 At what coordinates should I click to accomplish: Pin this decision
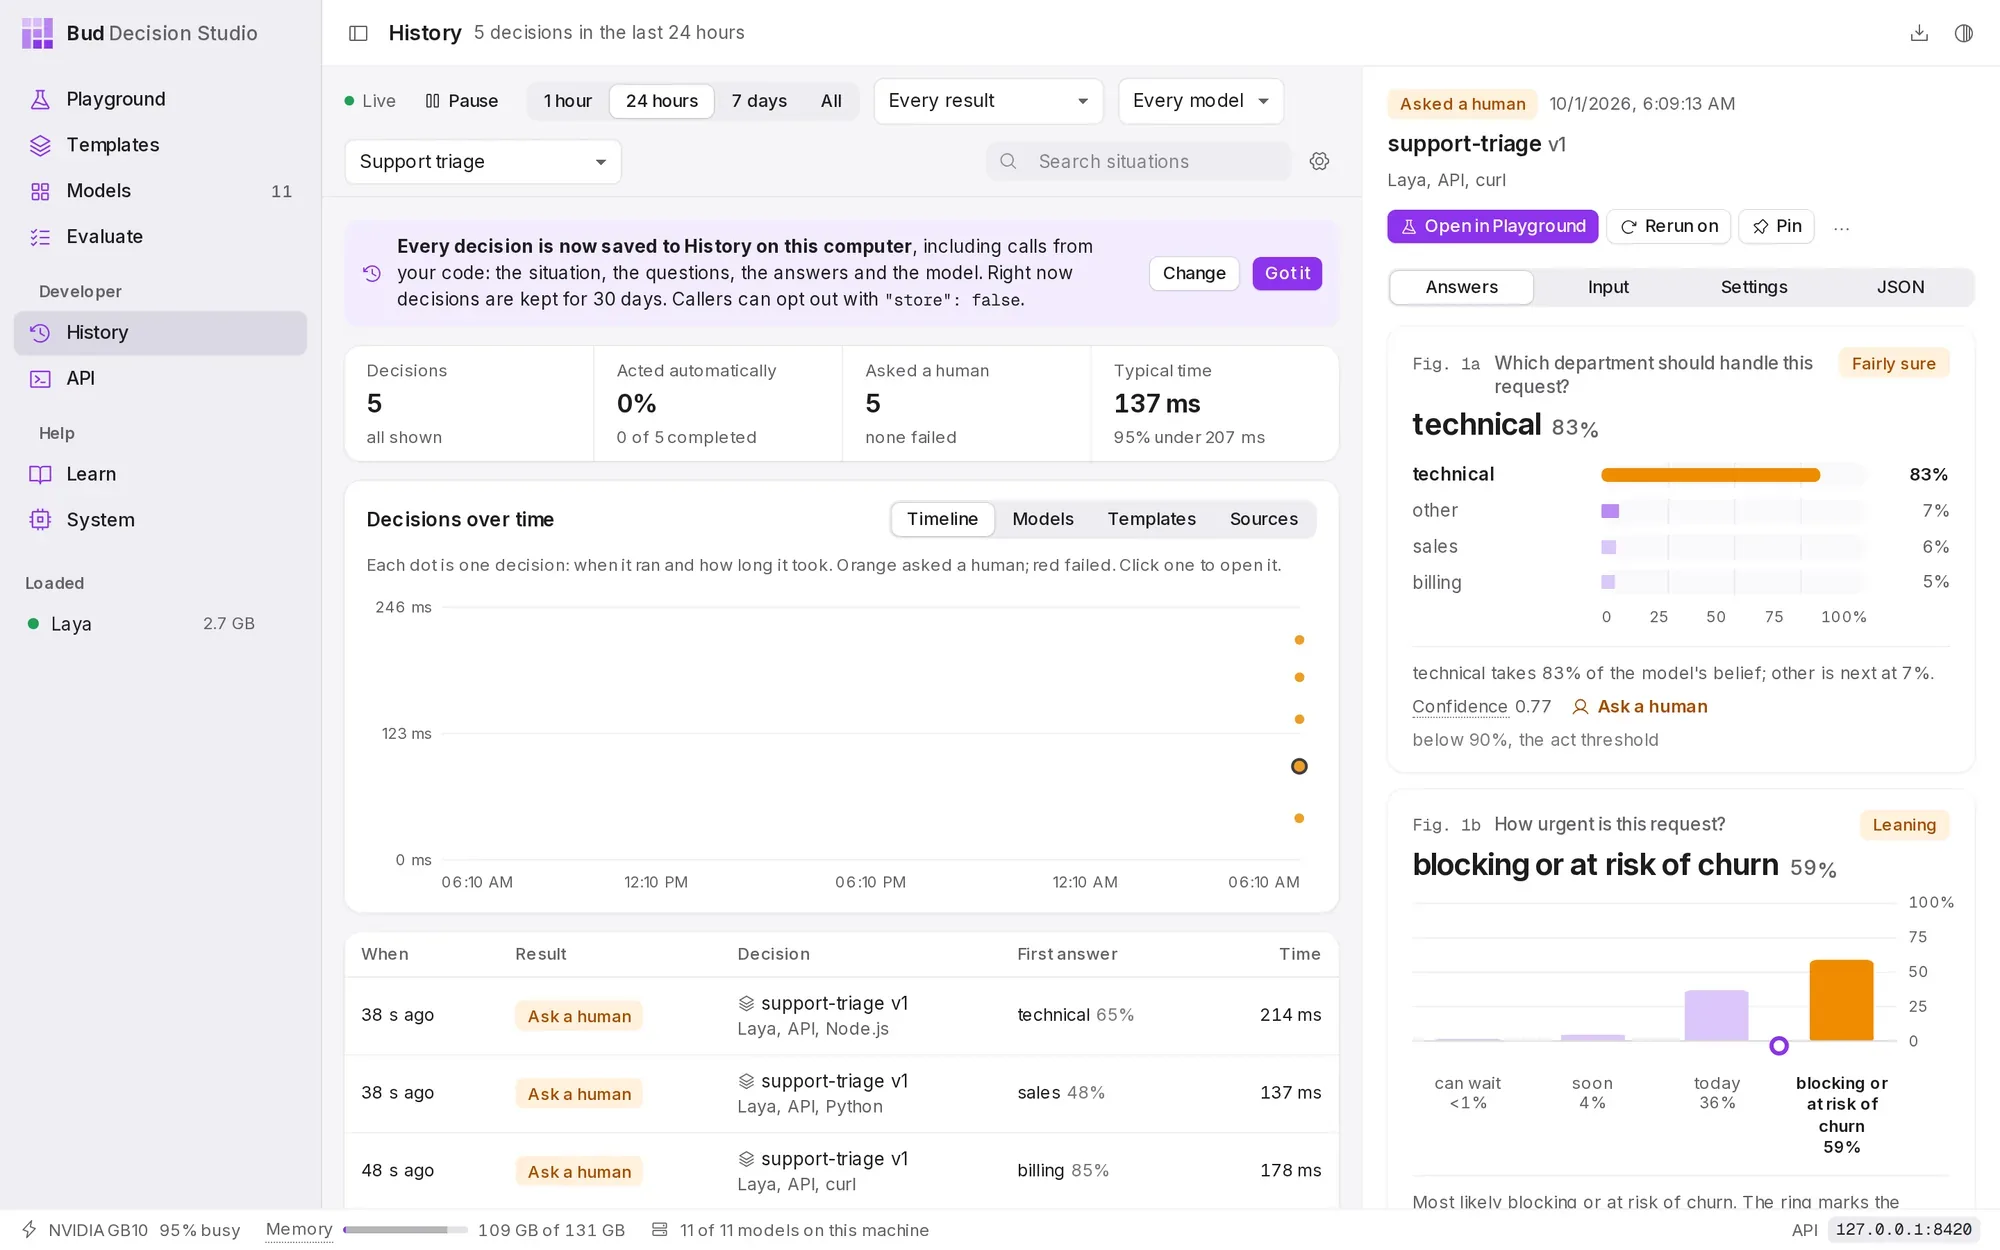tap(1776, 226)
